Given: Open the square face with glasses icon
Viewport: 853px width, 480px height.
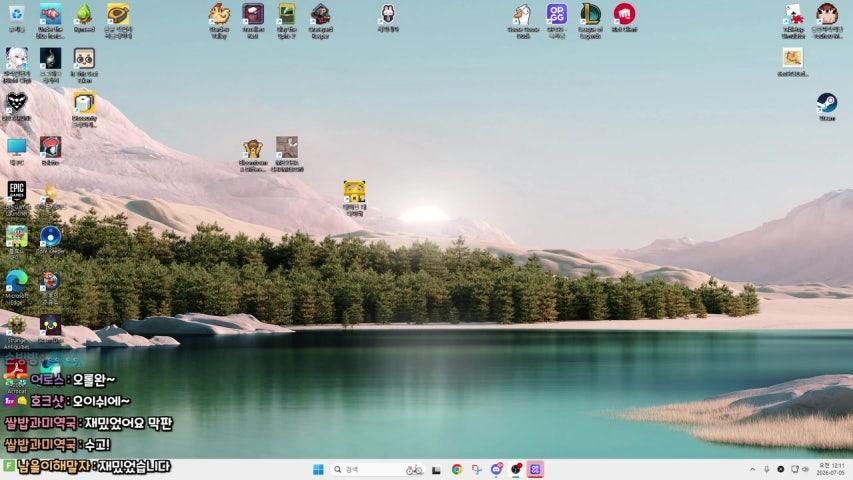Looking at the screenshot, I should coord(84,59).
